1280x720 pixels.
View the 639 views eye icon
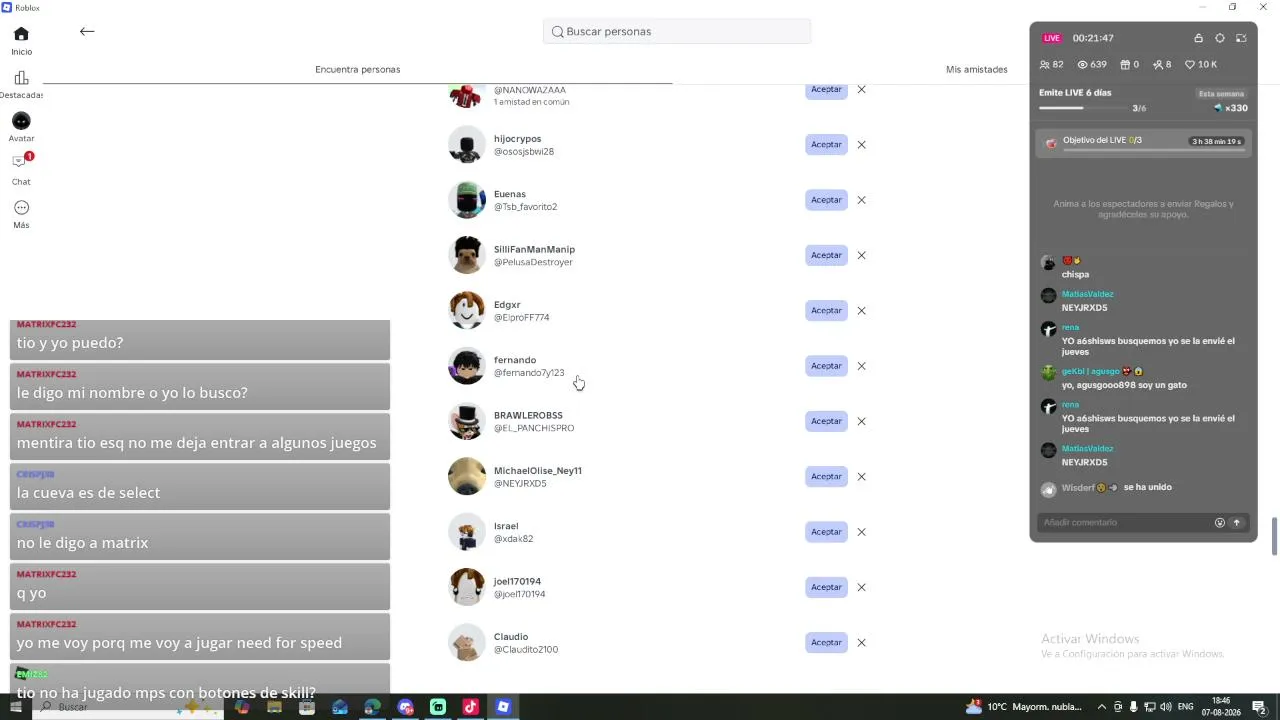(1082, 64)
